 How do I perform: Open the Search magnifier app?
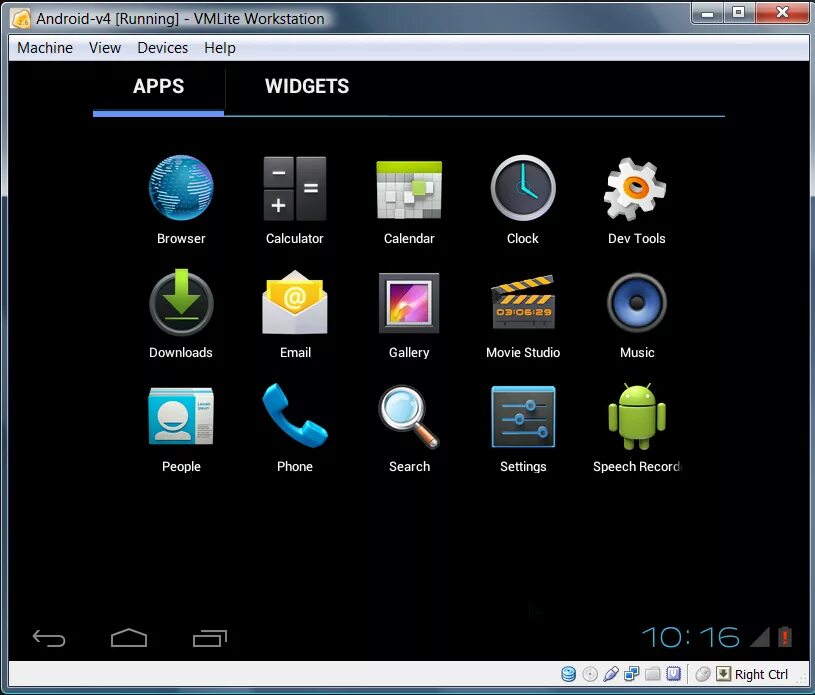pyautogui.click(x=409, y=416)
